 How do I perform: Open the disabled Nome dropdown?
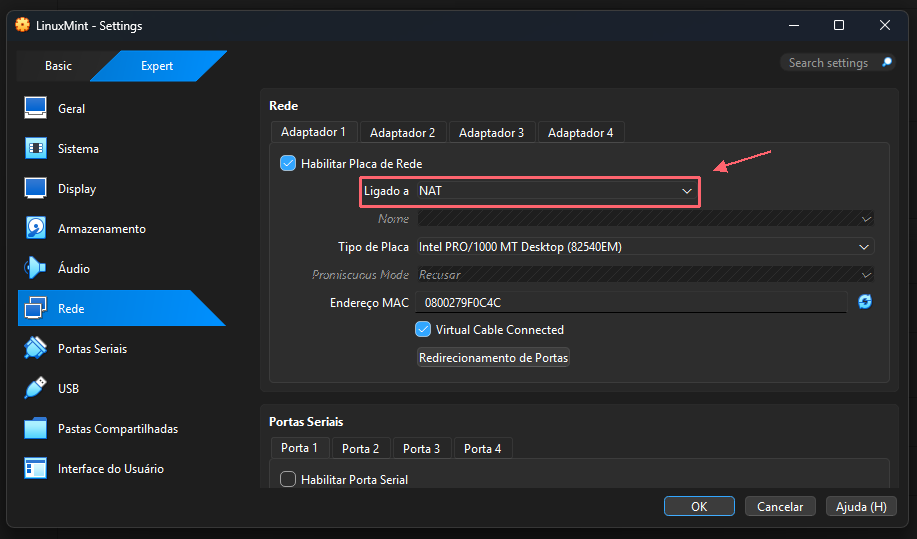[645, 219]
